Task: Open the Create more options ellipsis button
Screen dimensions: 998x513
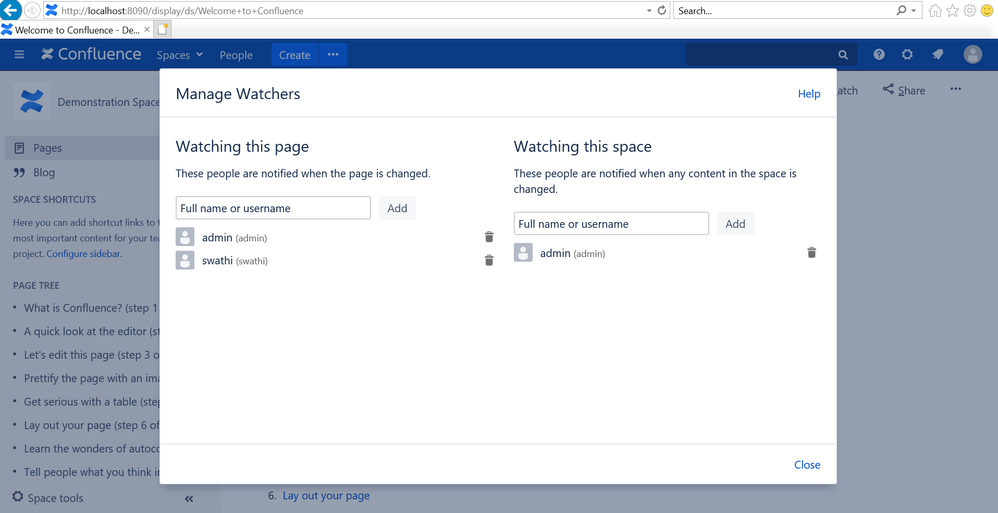Action: tap(333, 55)
